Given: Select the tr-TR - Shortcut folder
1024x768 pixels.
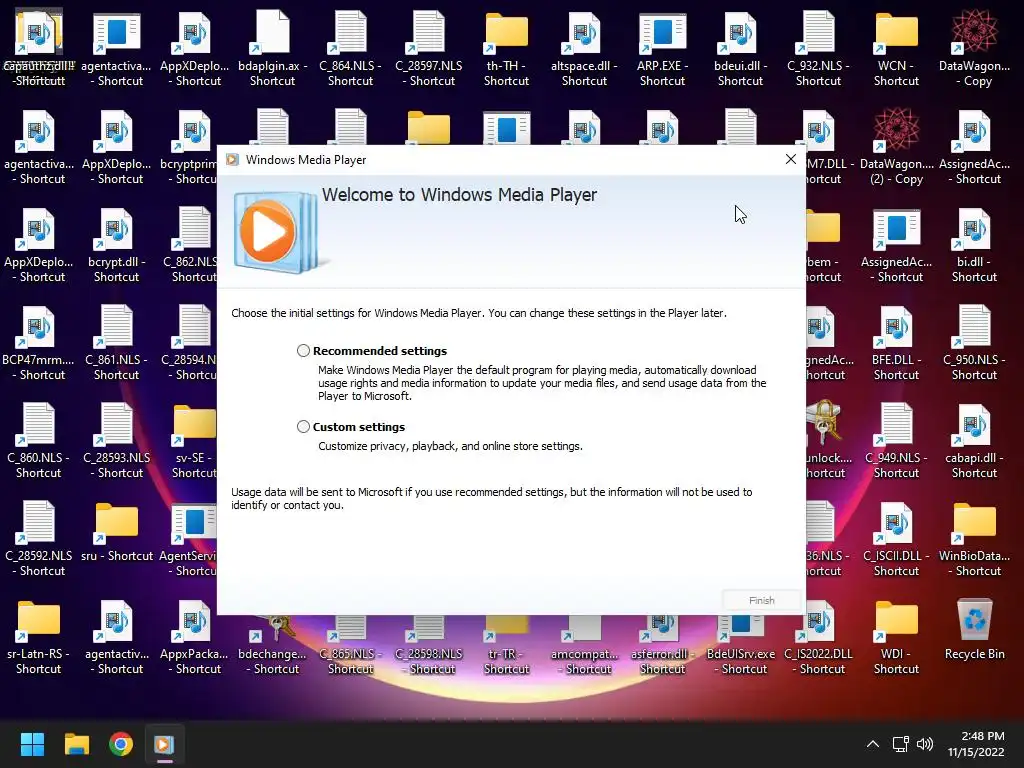Looking at the screenshot, I should pyautogui.click(x=506, y=645).
